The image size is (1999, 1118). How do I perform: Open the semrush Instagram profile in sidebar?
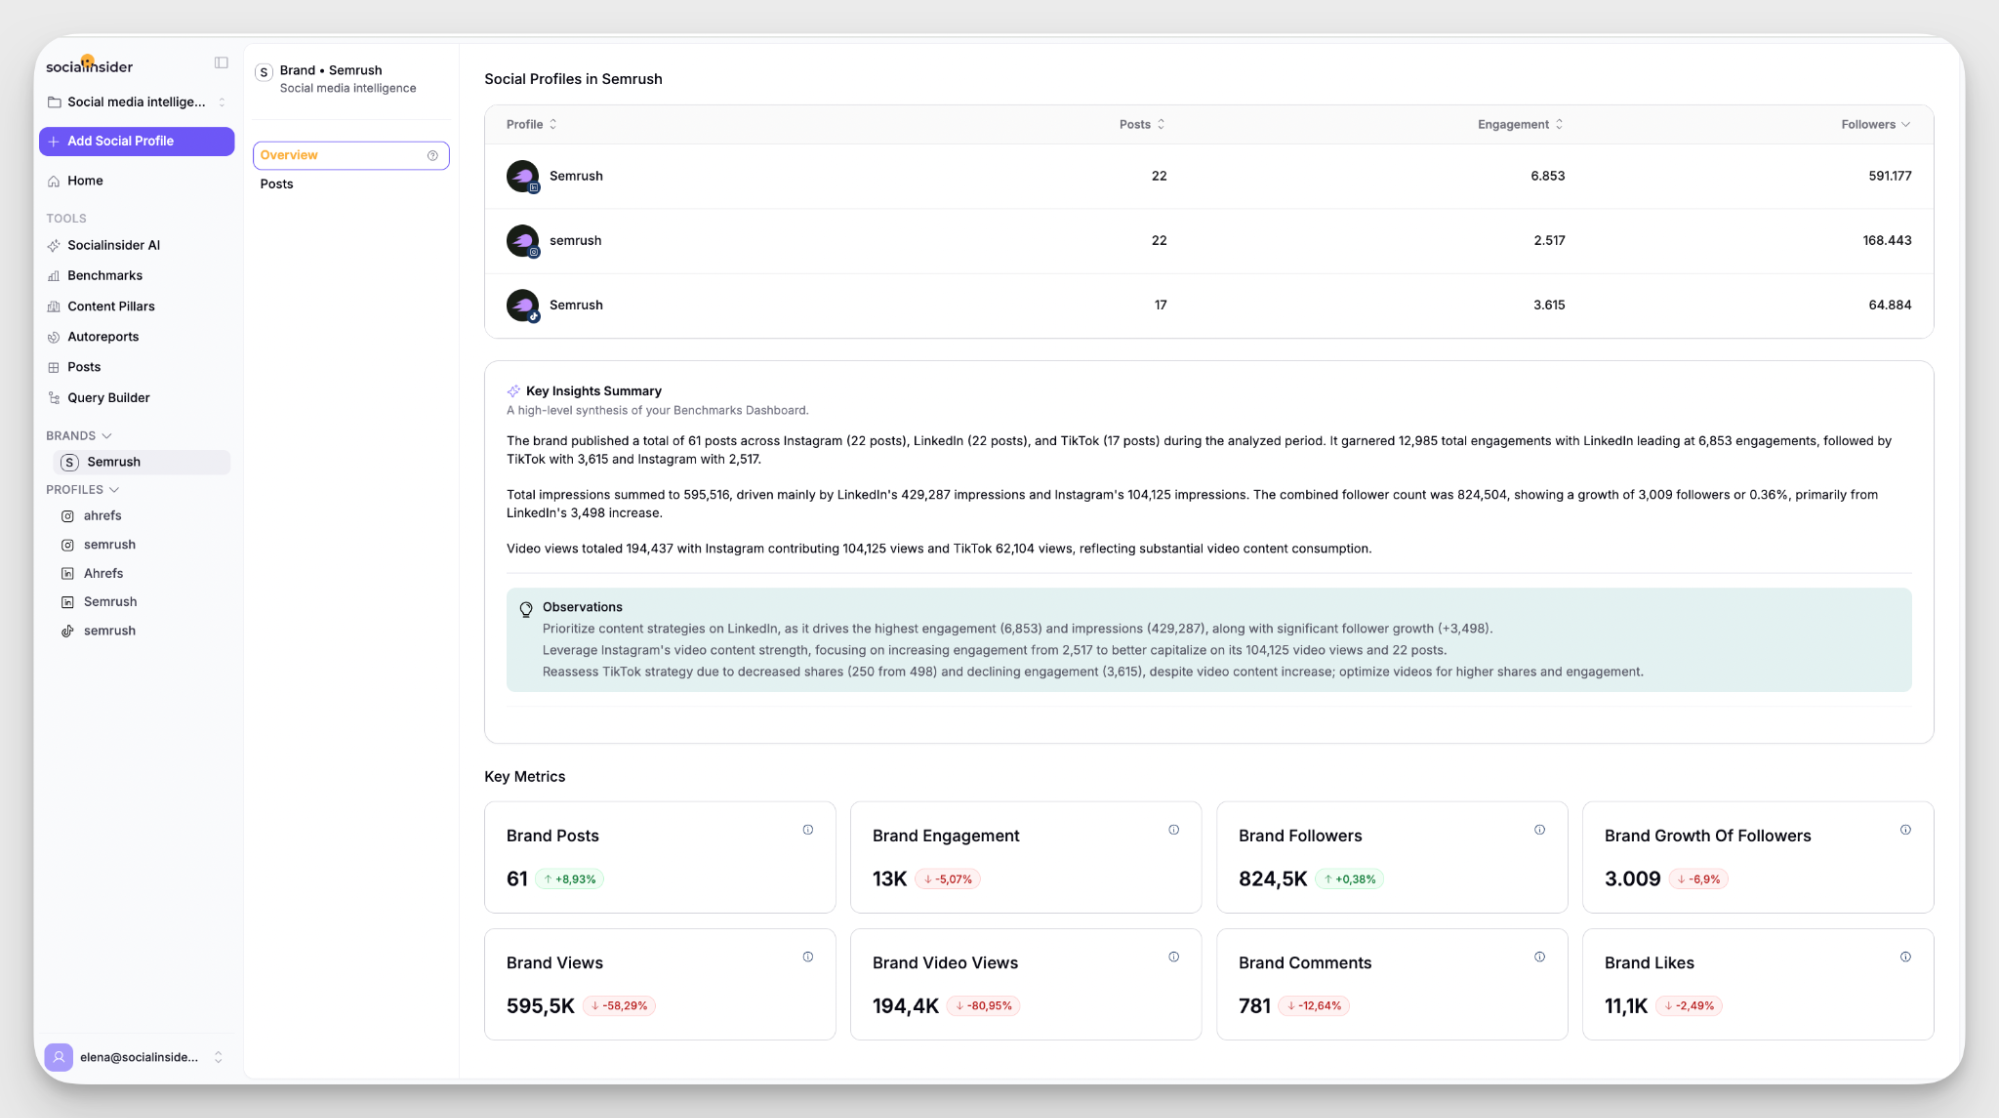109,545
